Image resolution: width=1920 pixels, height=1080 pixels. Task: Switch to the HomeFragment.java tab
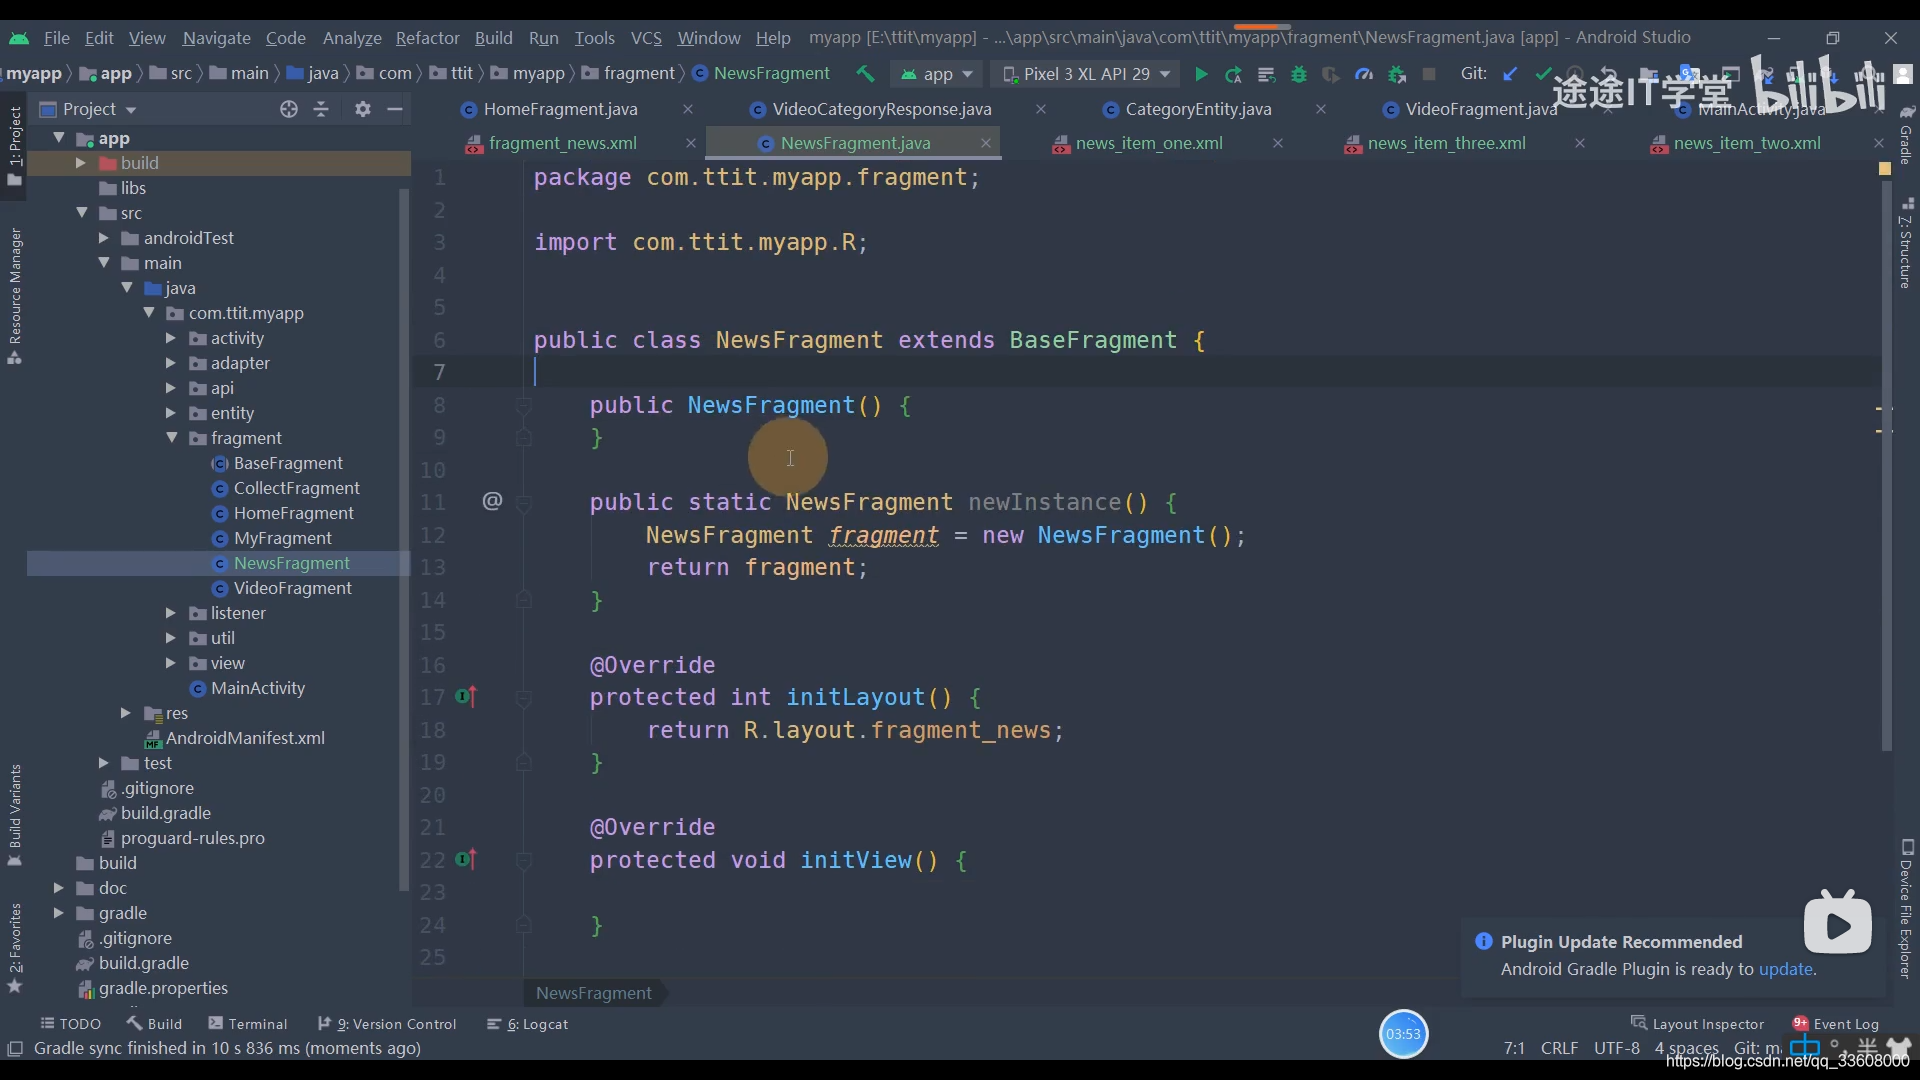(560, 109)
